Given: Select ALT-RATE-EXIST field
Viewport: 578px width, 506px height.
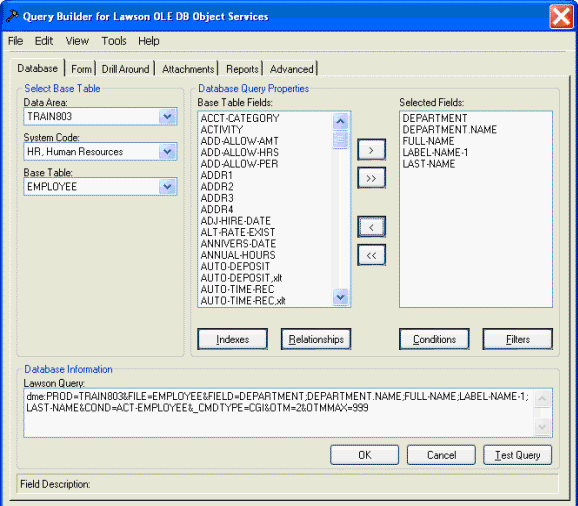Looking at the screenshot, I should pyautogui.click(x=238, y=233).
